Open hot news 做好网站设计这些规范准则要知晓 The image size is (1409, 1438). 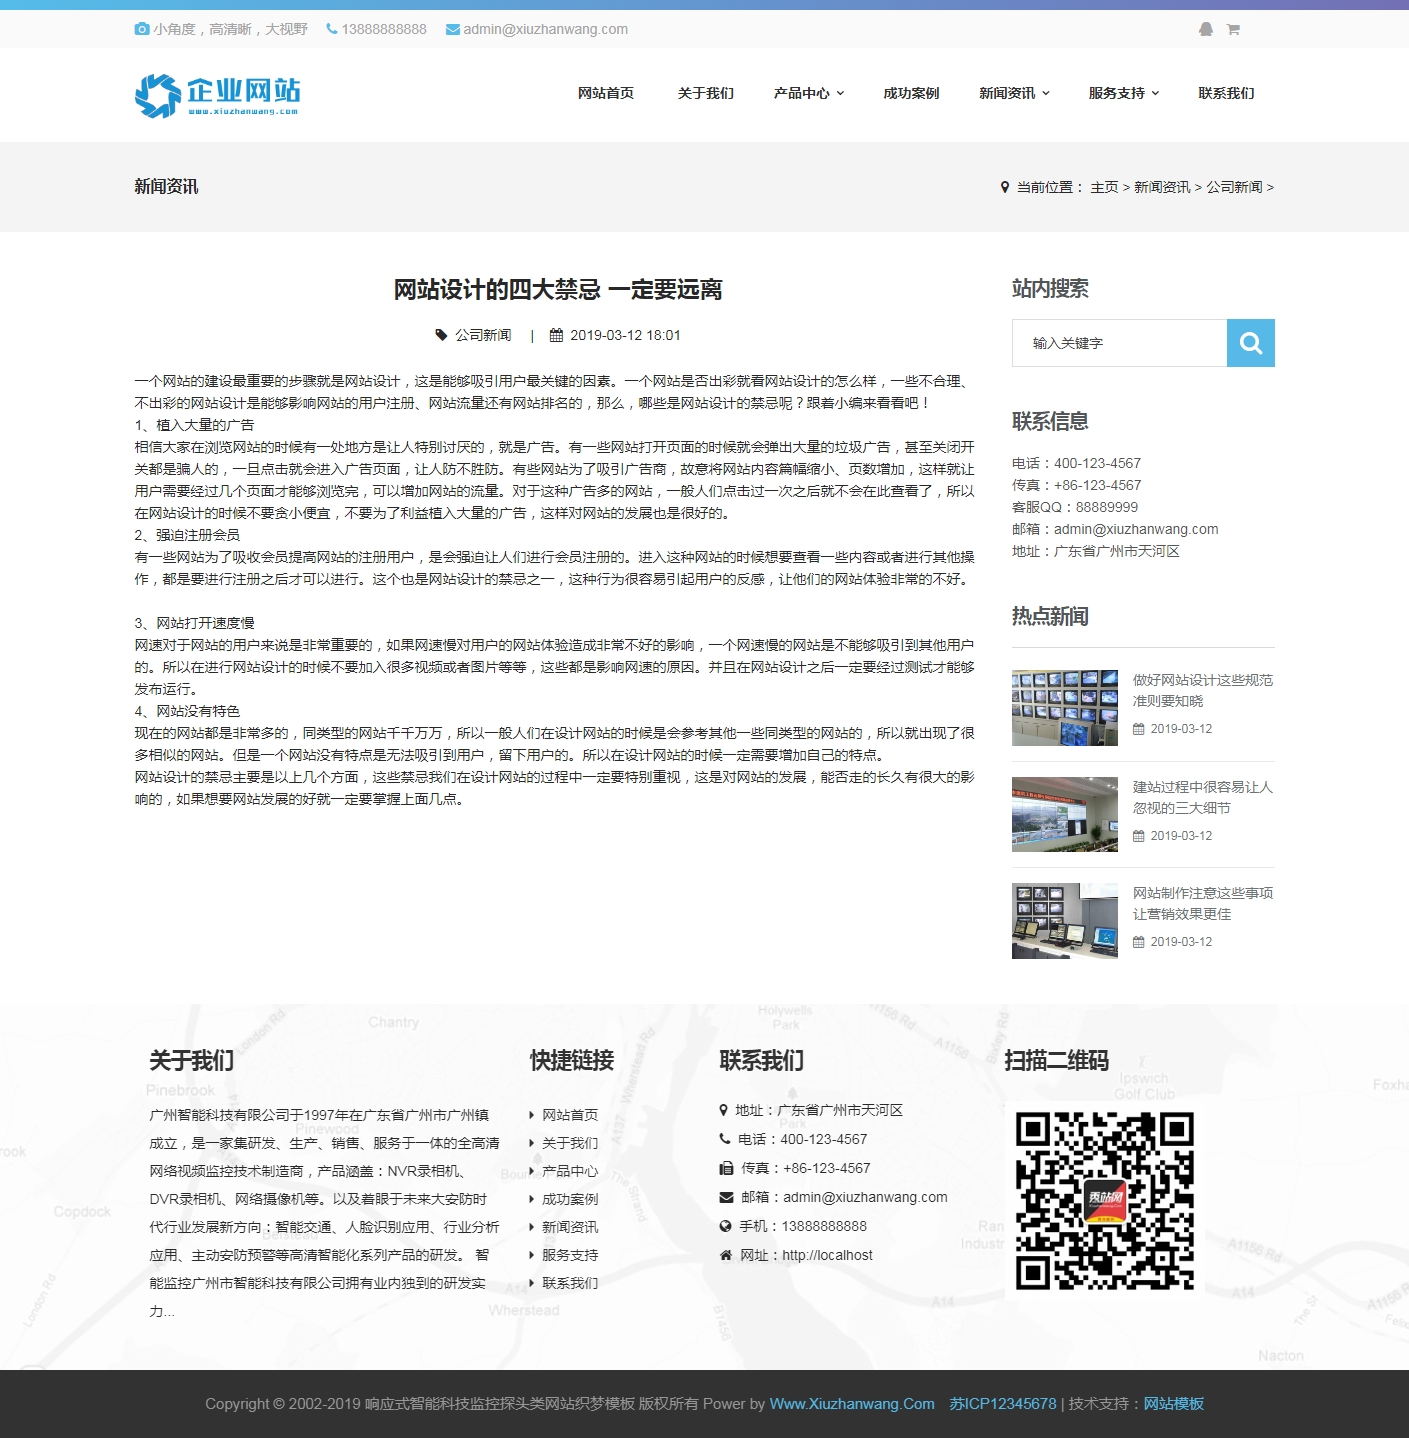click(x=1202, y=690)
